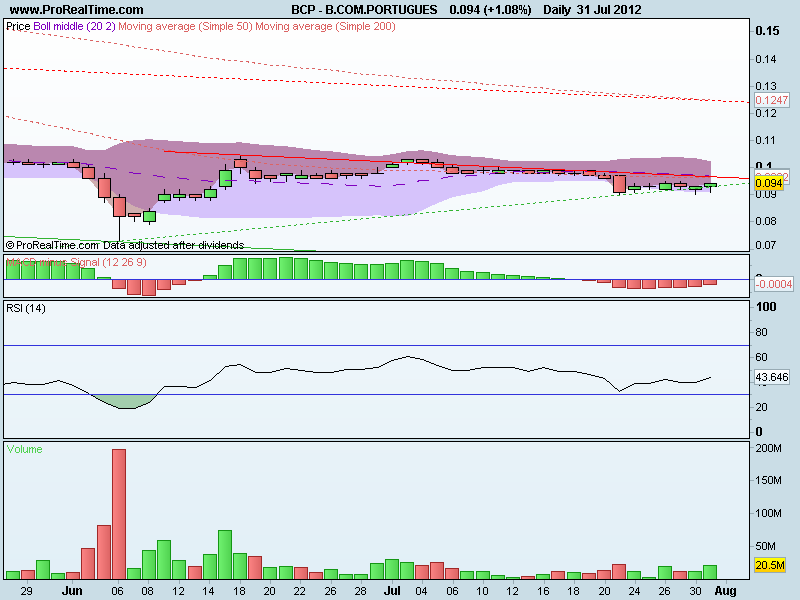Click the Daily 31 Jul 2012 label
The height and width of the screenshot is (600, 800).
click(x=592, y=10)
